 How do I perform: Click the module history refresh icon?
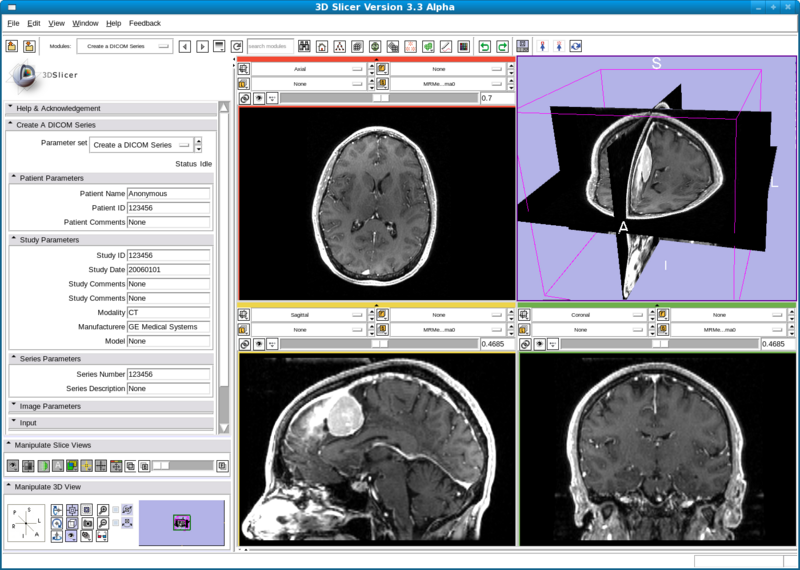point(237,46)
